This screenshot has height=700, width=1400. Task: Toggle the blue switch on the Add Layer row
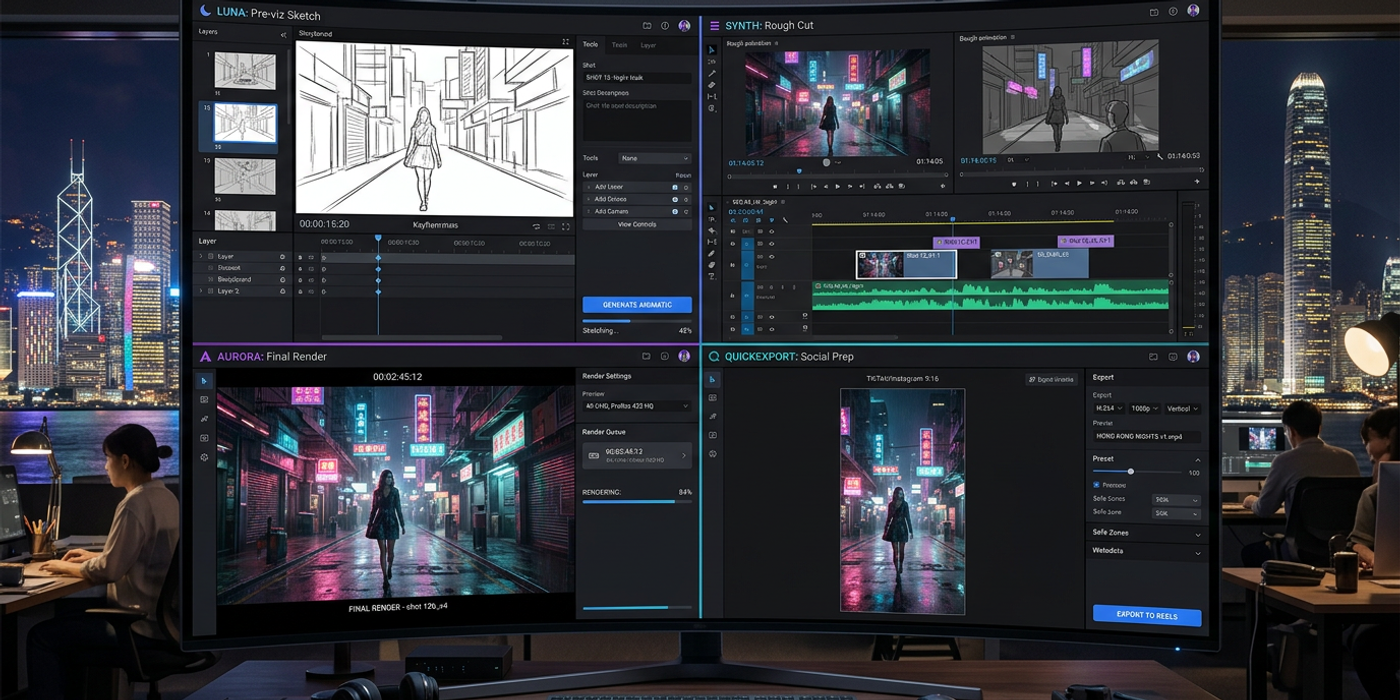[674, 187]
